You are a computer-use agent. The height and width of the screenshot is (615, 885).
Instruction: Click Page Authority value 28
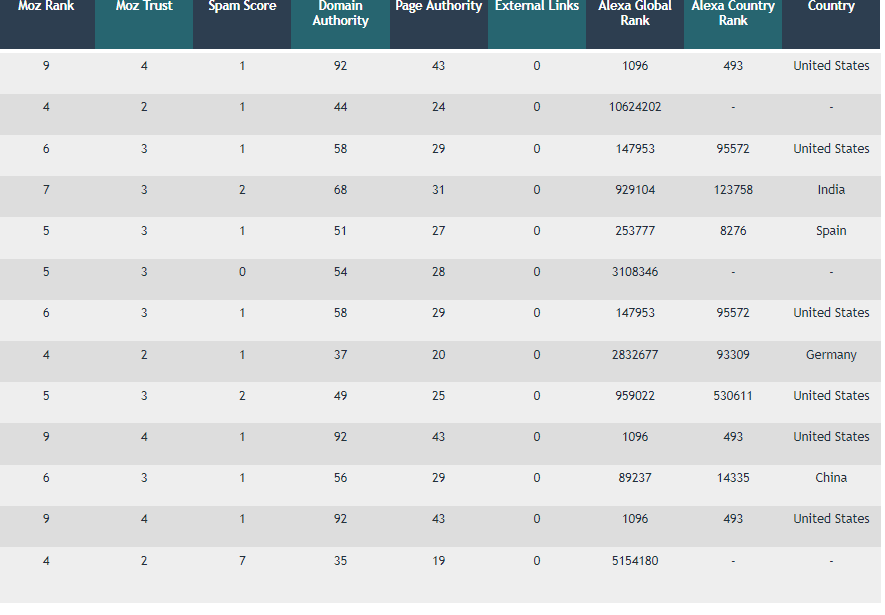tap(439, 273)
